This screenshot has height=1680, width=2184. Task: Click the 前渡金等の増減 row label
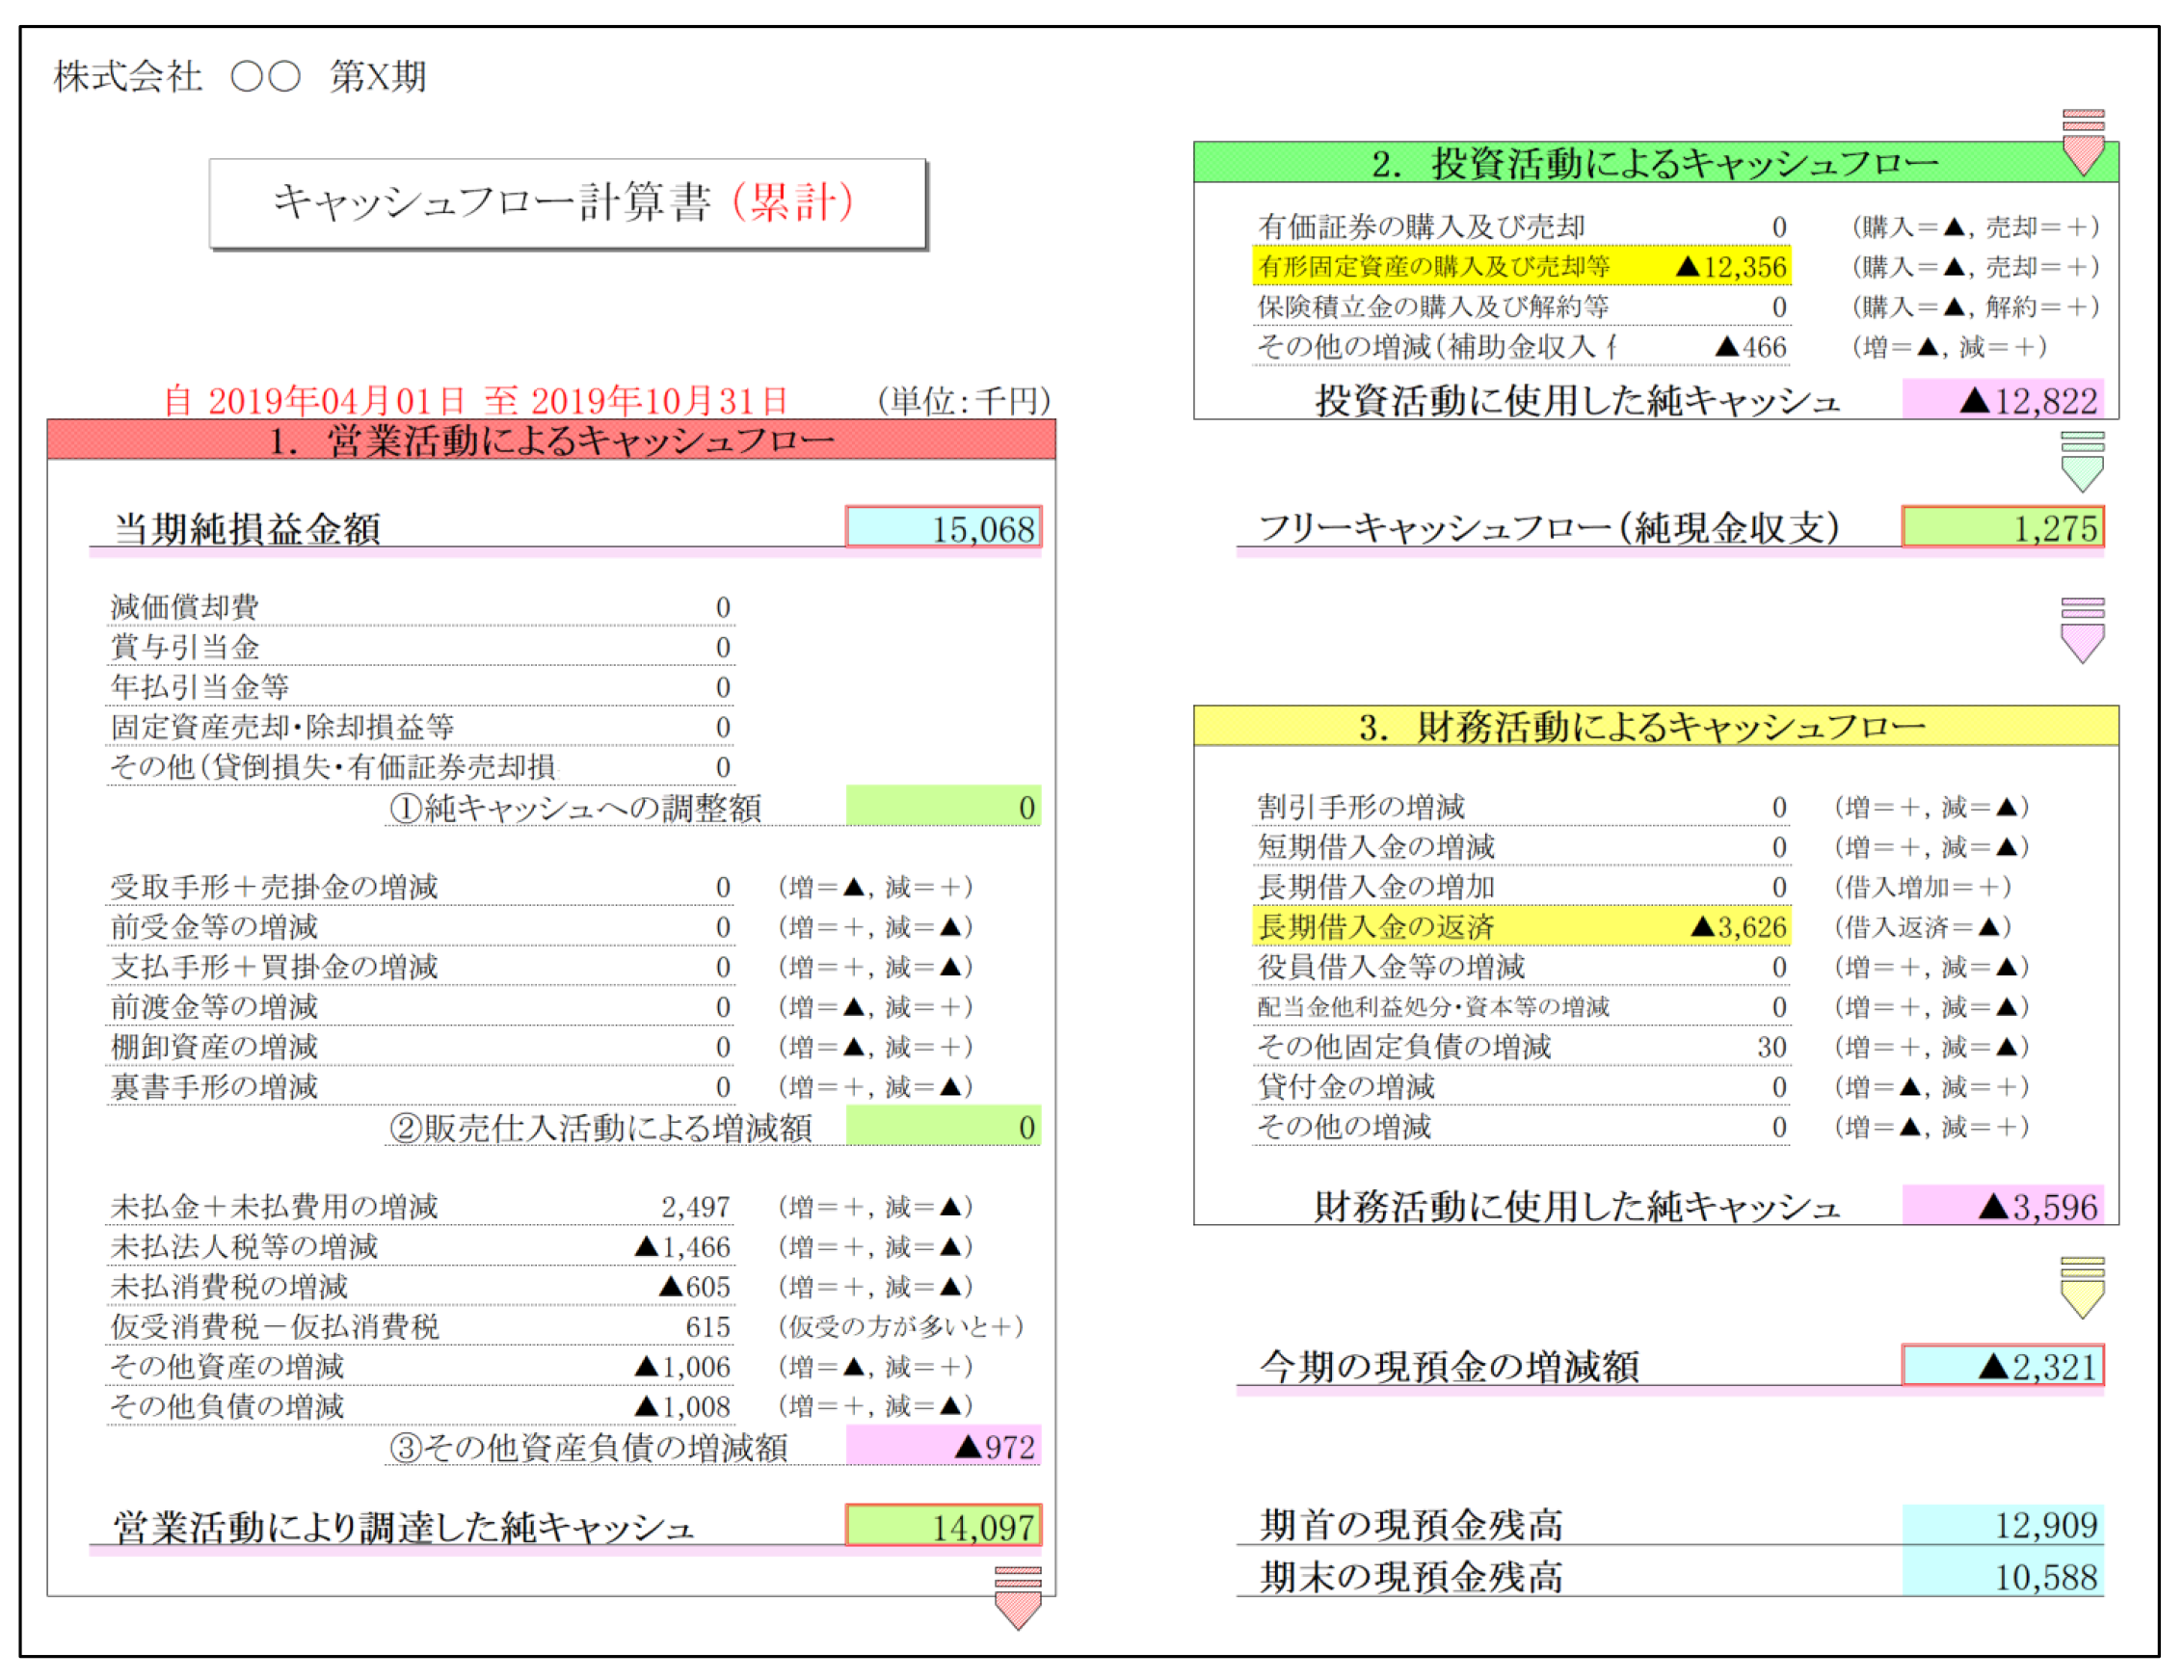tap(214, 1007)
